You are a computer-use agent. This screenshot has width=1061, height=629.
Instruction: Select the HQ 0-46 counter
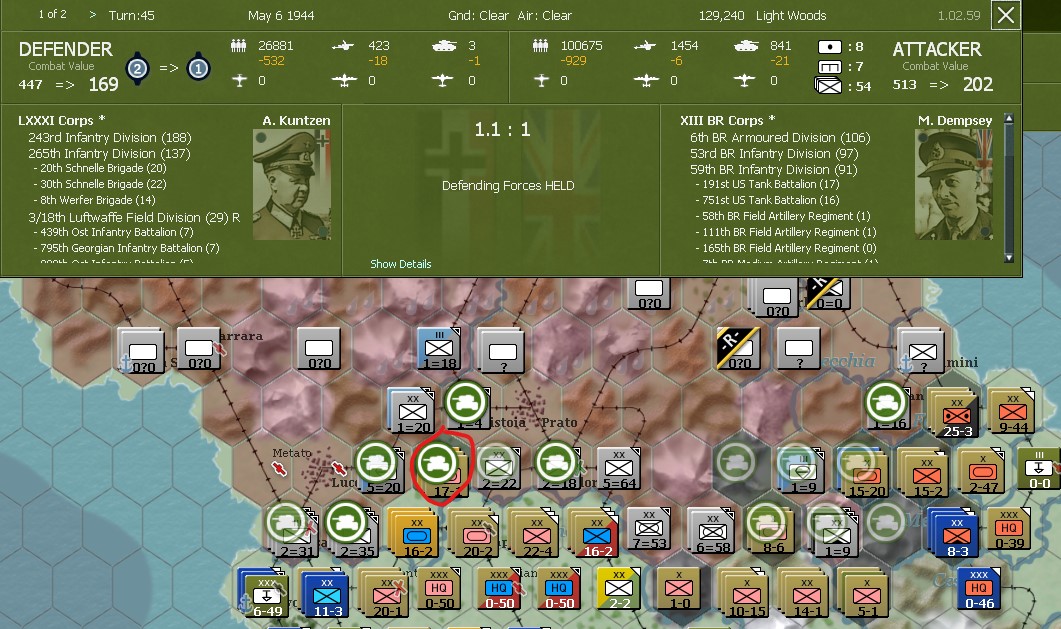coord(979,588)
